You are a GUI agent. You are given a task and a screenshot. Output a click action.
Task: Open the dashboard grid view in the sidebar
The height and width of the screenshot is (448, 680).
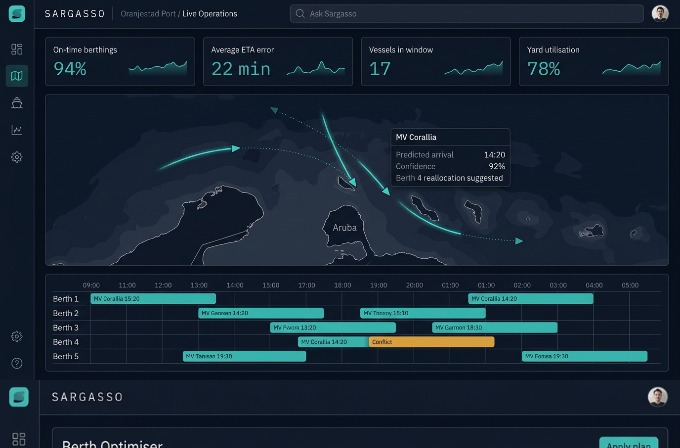(16, 49)
